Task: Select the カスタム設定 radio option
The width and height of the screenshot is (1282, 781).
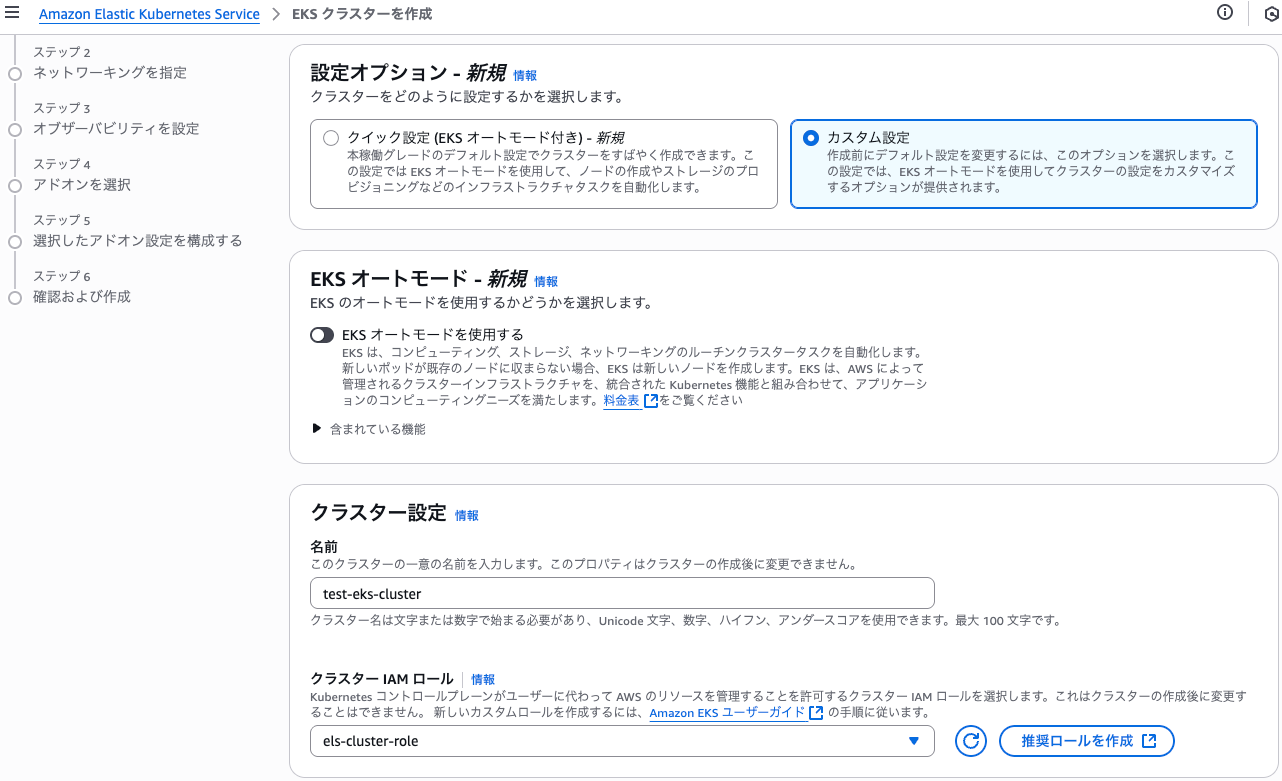Action: [811, 138]
